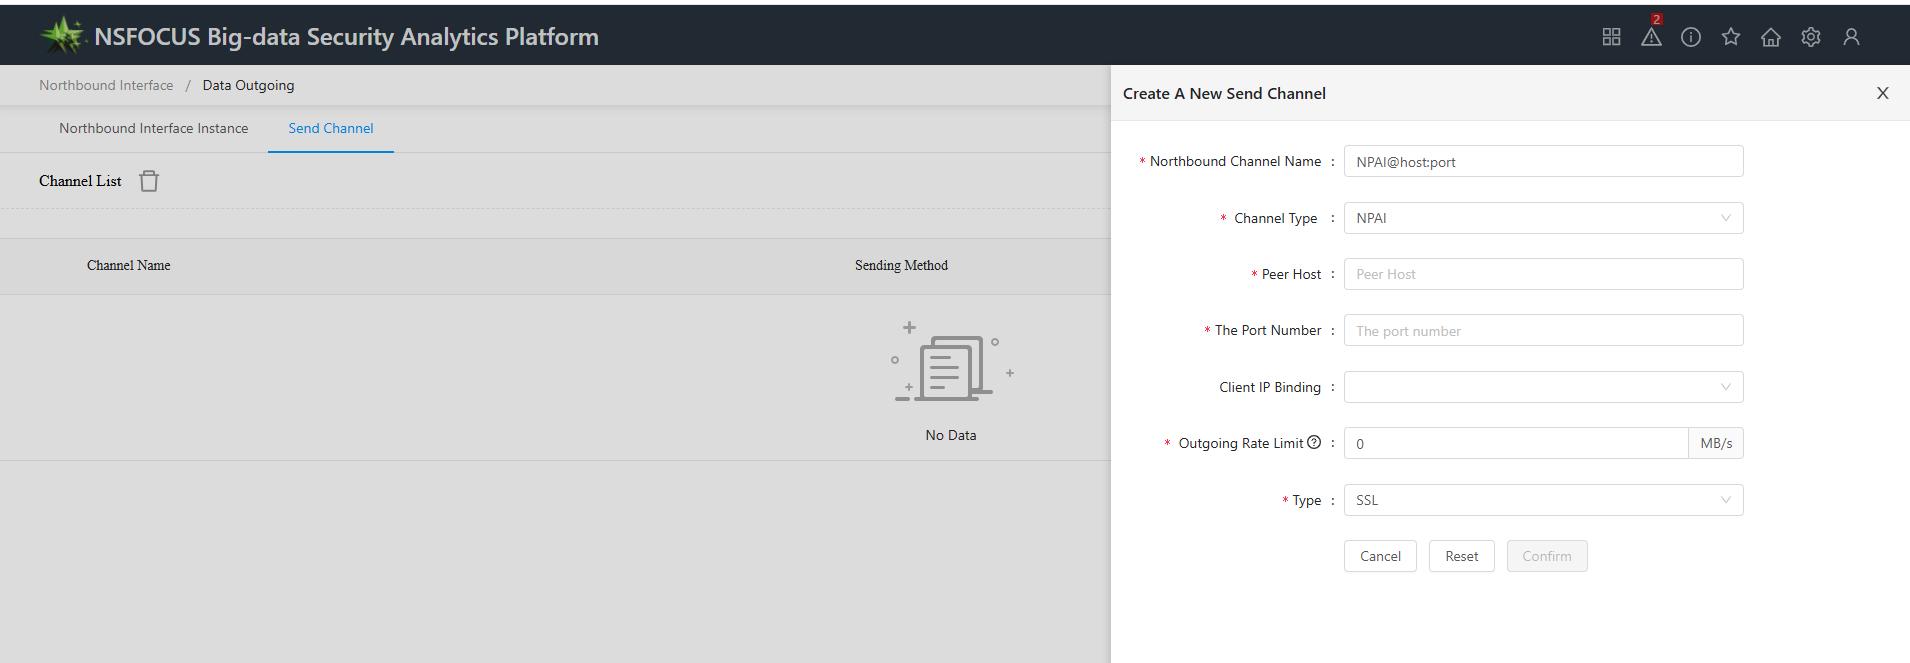
Task: Select the Send Channel tab
Action: pos(331,128)
